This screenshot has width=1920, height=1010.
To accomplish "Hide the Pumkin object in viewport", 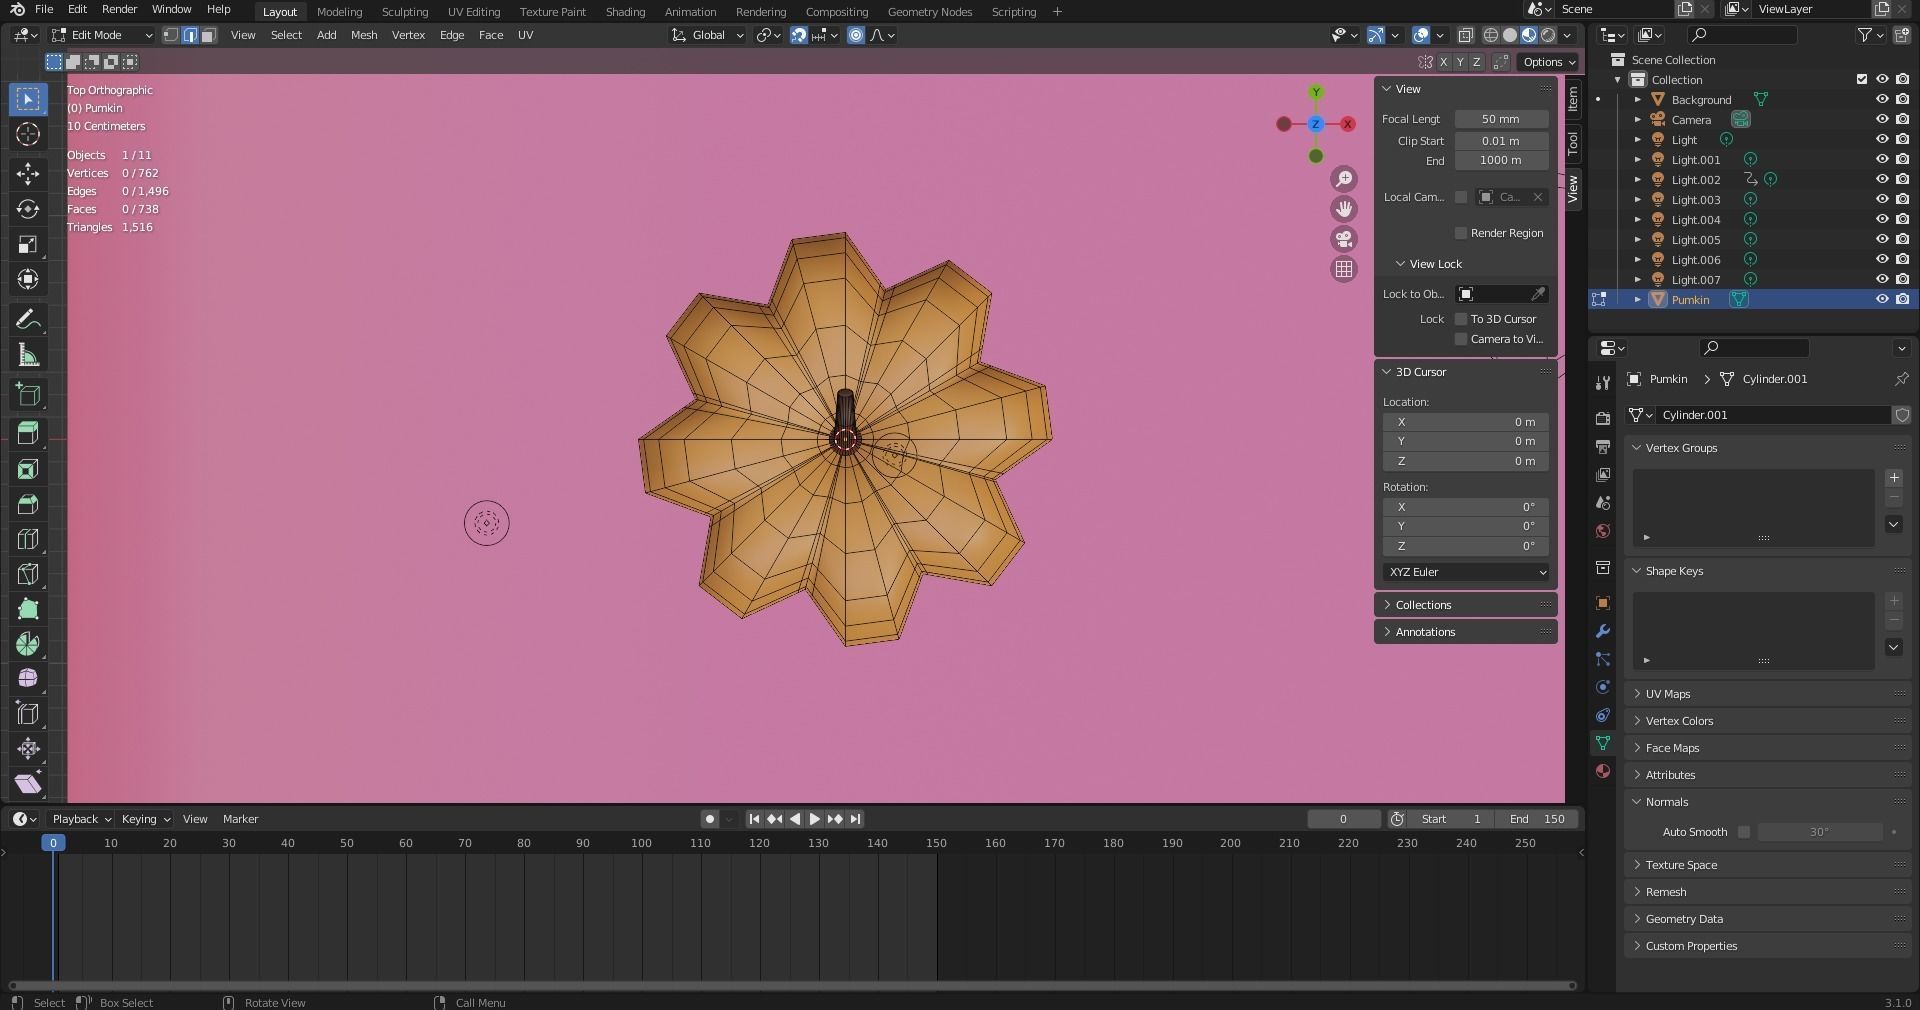I will tap(1882, 299).
